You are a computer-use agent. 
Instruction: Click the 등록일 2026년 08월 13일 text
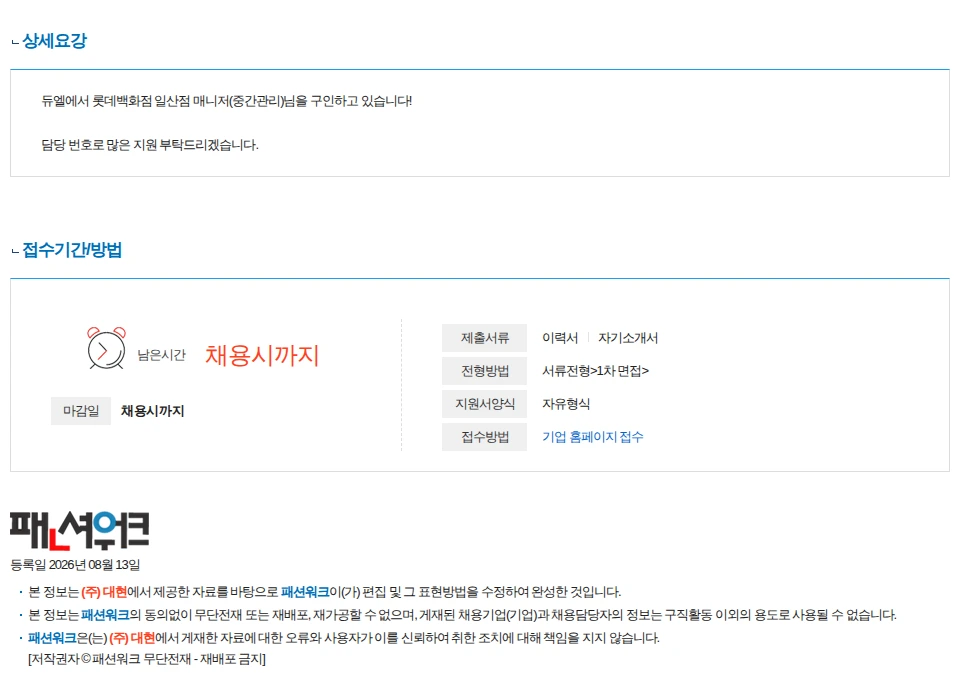tap(75, 564)
